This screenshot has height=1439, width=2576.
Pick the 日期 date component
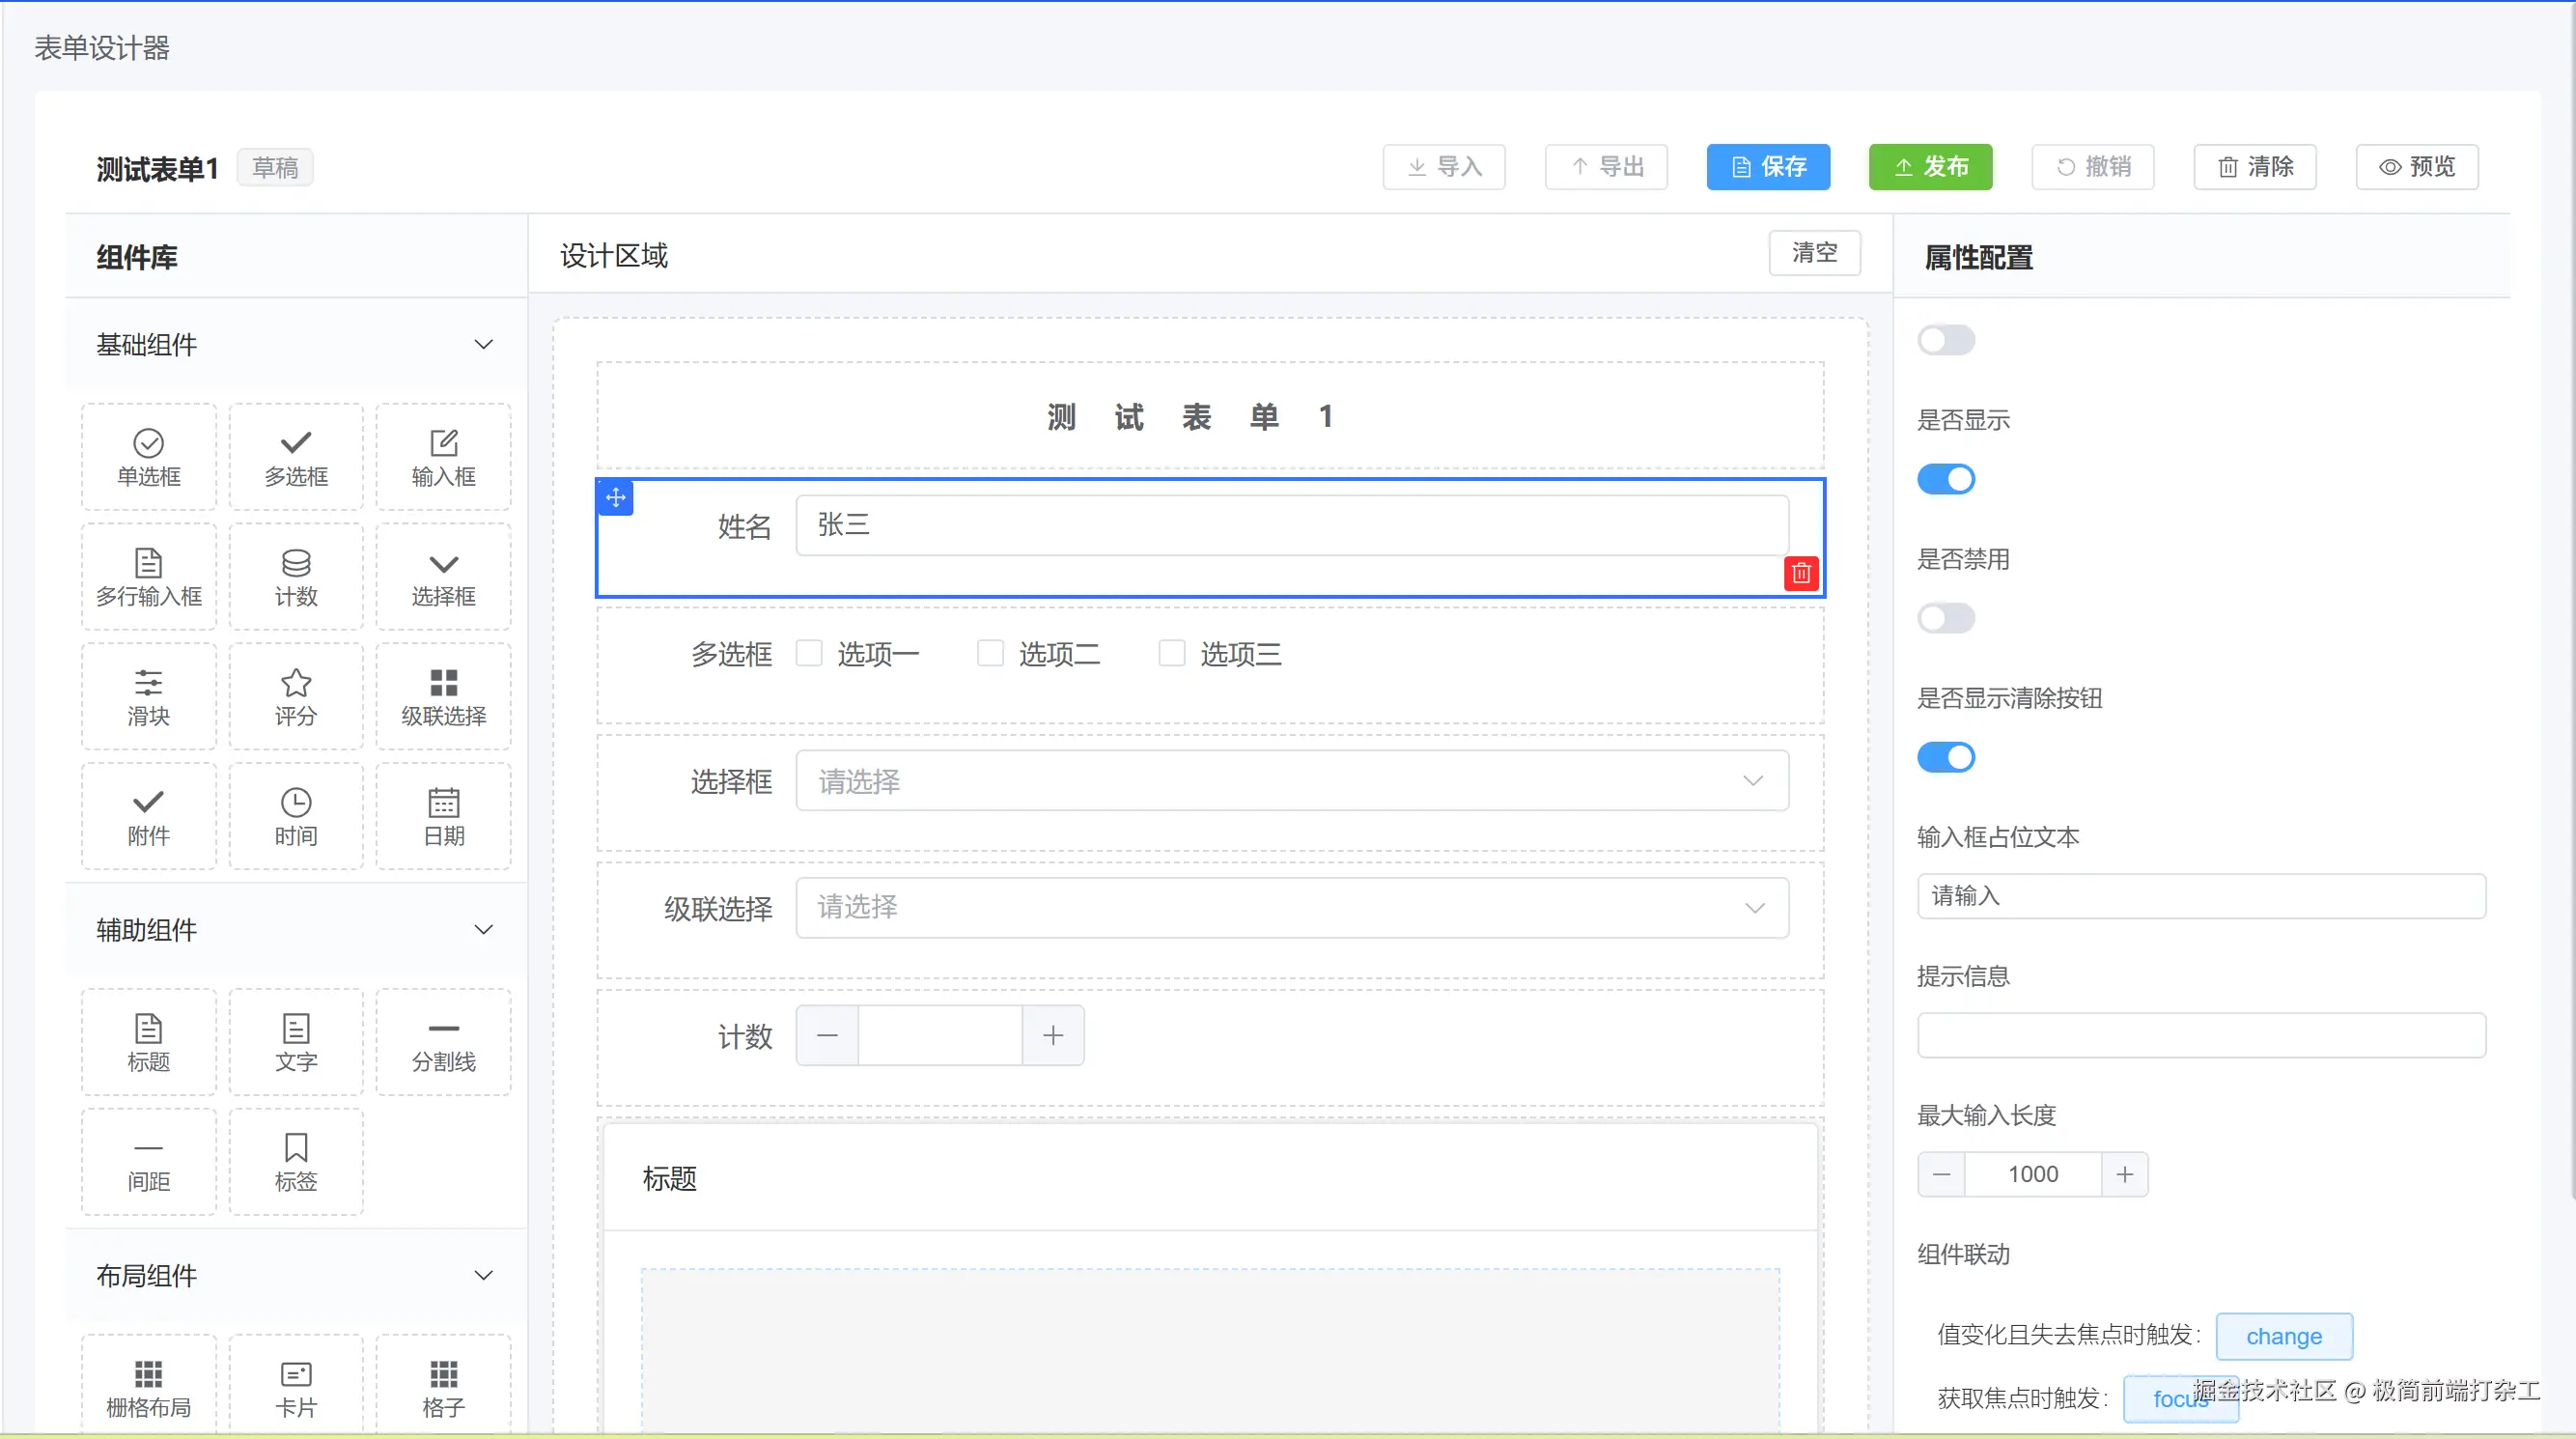[x=443, y=817]
